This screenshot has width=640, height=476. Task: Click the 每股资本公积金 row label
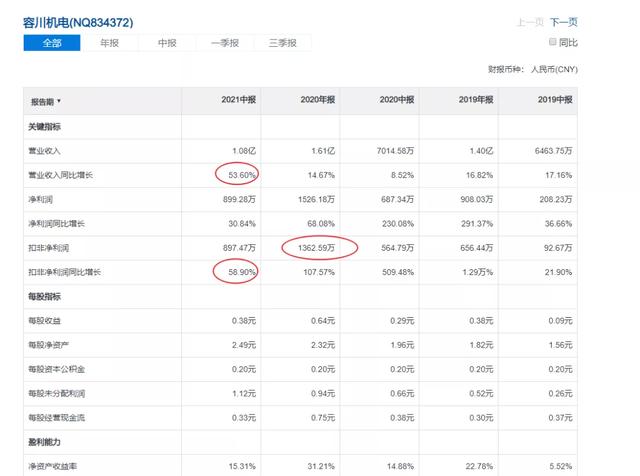point(56,369)
